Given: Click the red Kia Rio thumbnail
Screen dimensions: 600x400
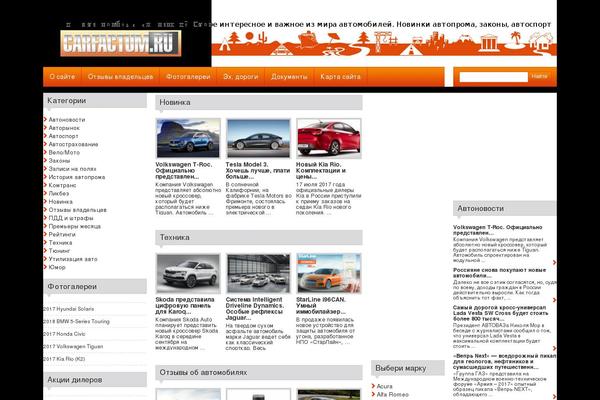Looking at the screenshot, I should tap(329, 138).
